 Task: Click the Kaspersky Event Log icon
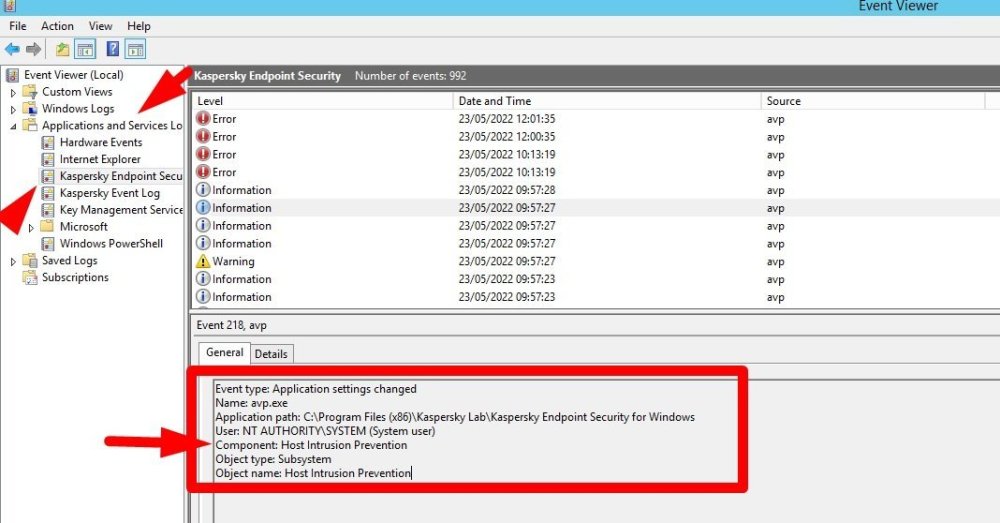pos(48,193)
